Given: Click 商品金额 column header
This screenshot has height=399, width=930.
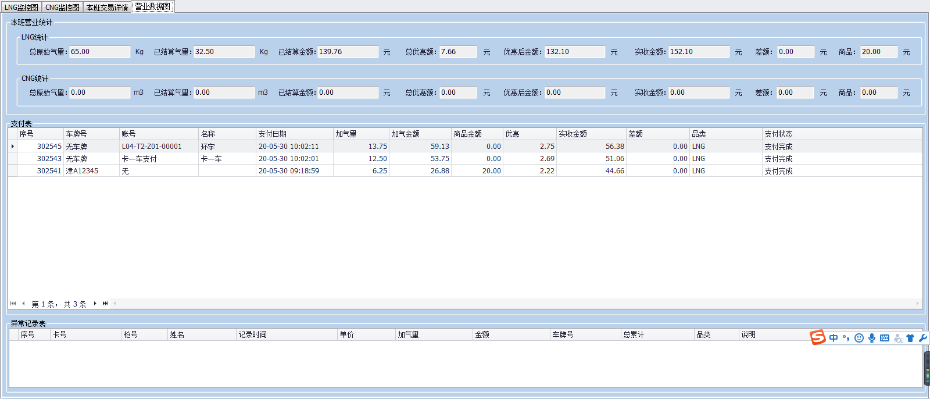Looking at the screenshot, I should point(477,135).
